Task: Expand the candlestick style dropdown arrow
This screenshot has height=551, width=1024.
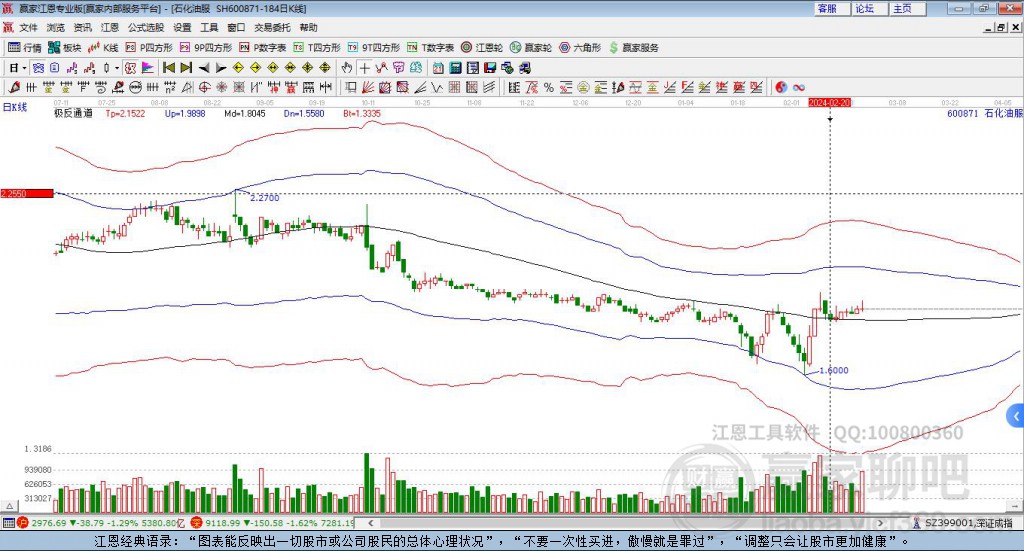Action: pos(116,68)
